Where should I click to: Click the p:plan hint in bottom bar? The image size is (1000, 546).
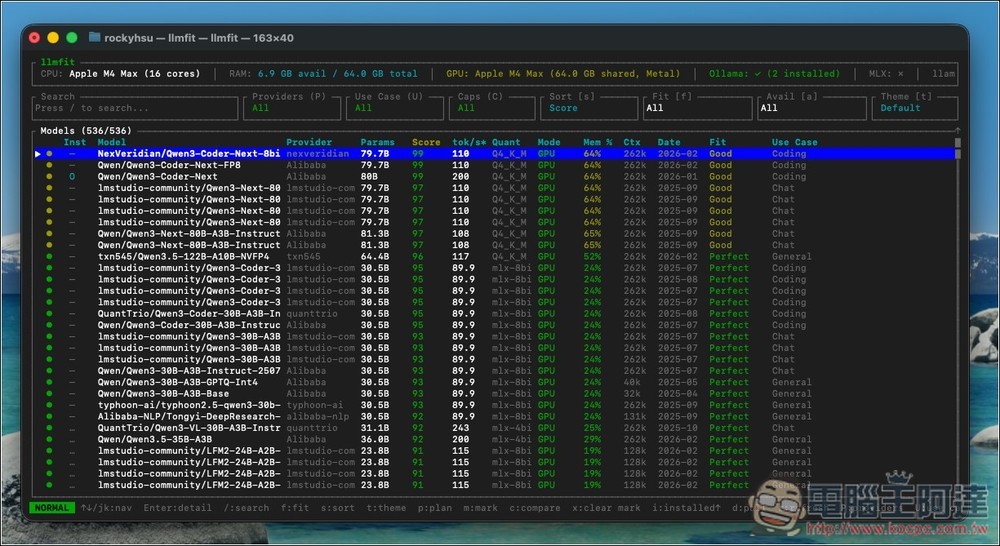pos(431,508)
